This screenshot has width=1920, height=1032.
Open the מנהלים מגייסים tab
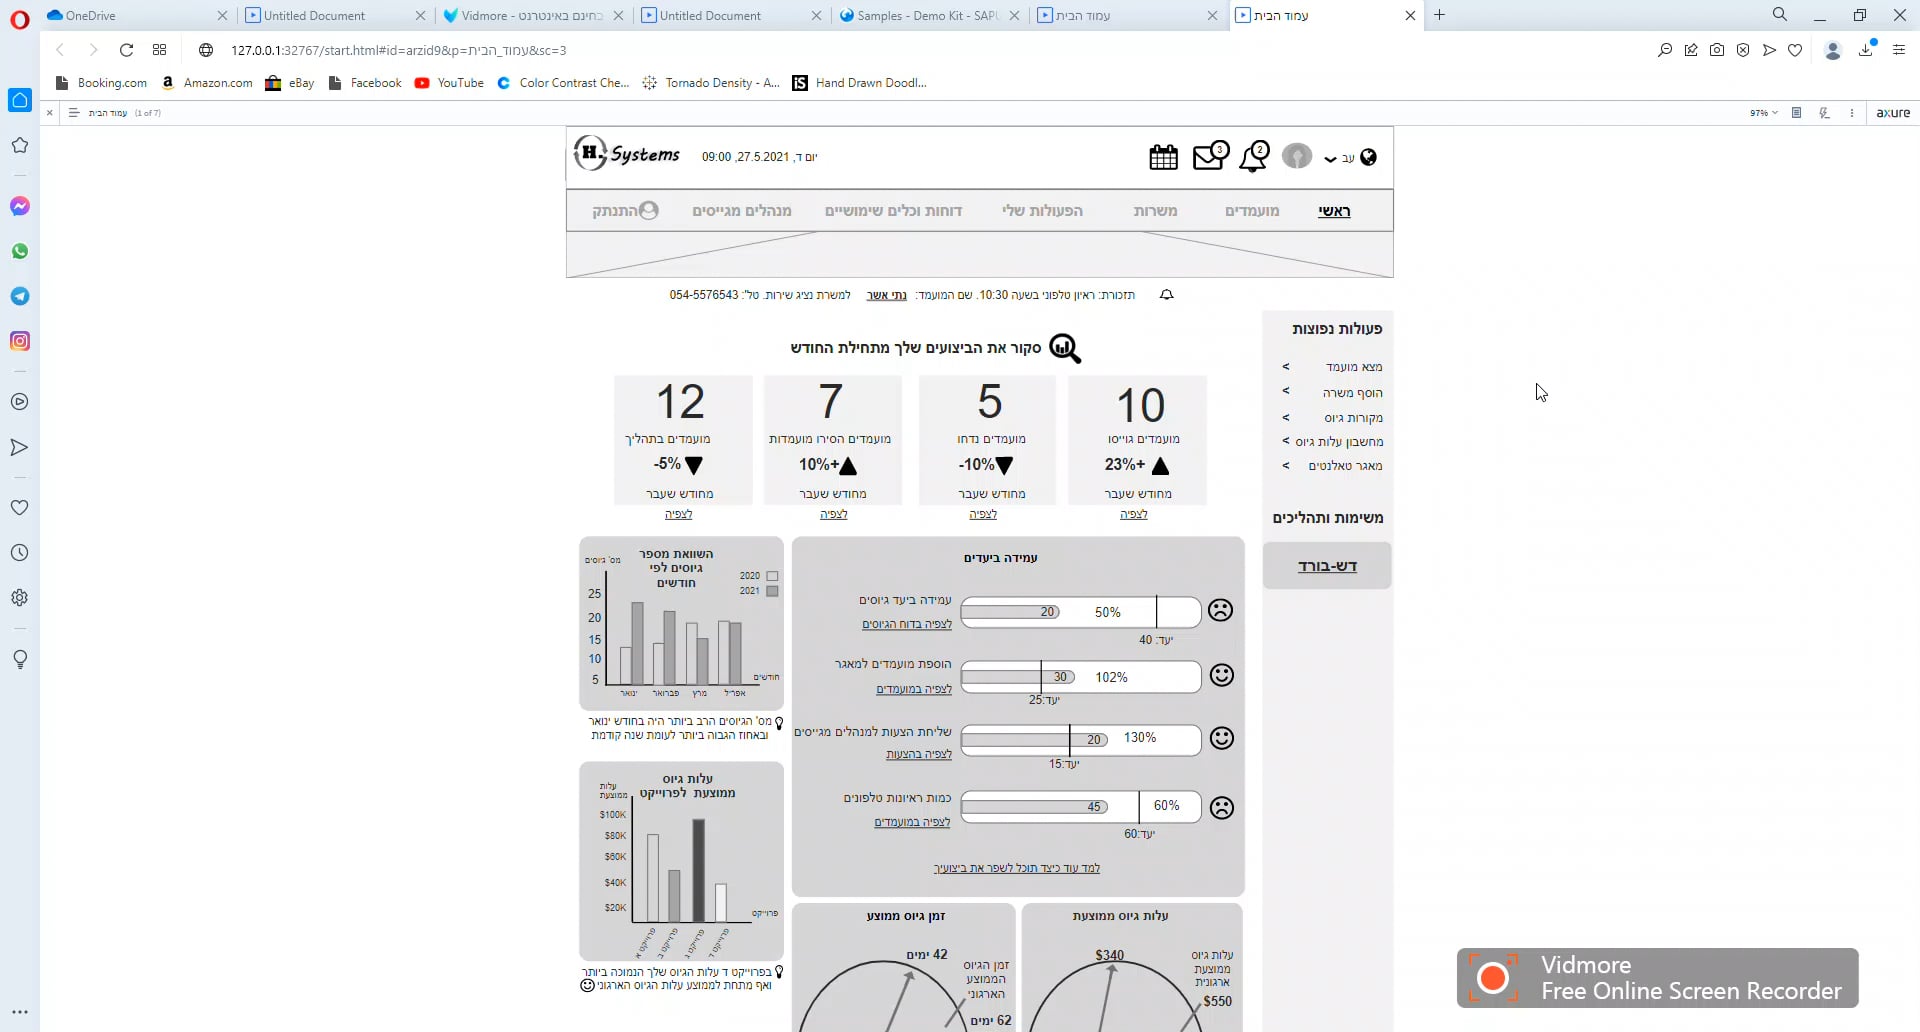tap(742, 211)
